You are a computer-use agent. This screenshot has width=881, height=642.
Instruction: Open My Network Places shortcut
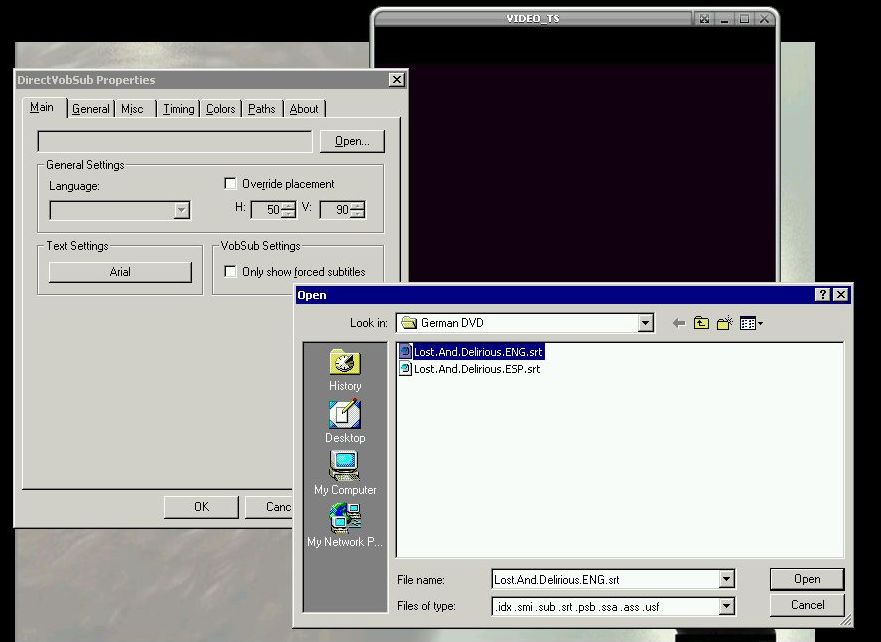(x=344, y=525)
